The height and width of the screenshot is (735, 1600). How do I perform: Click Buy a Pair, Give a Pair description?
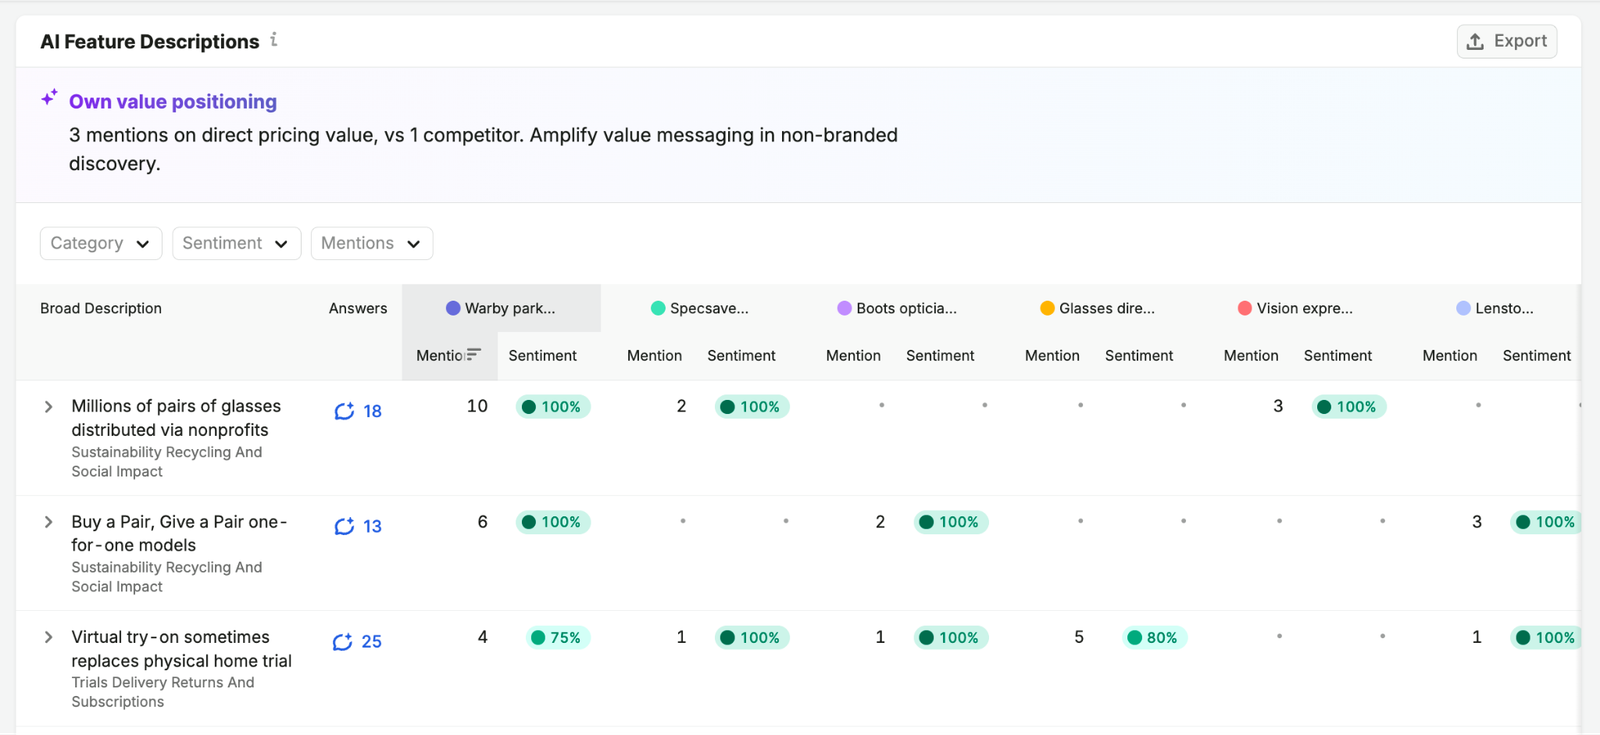(179, 533)
